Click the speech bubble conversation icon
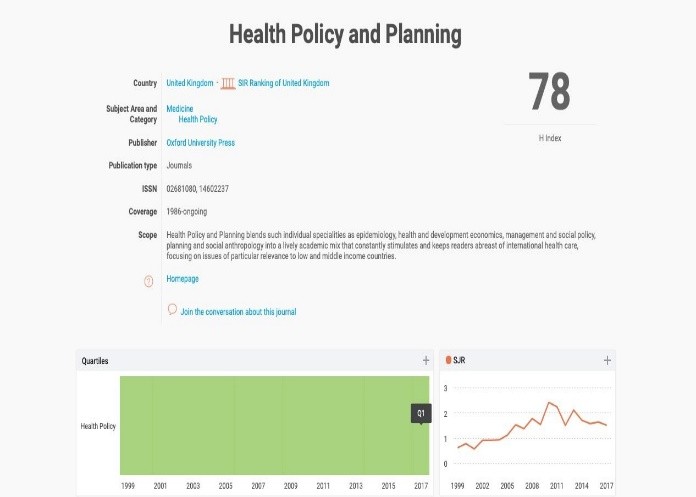Viewport: 696px width, 497px height. point(172,310)
